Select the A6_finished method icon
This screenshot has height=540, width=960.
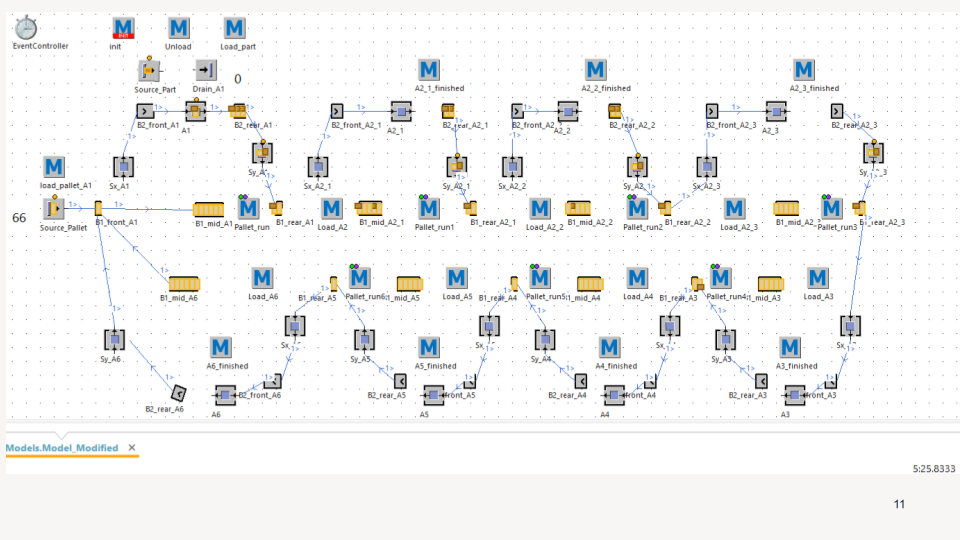220,348
